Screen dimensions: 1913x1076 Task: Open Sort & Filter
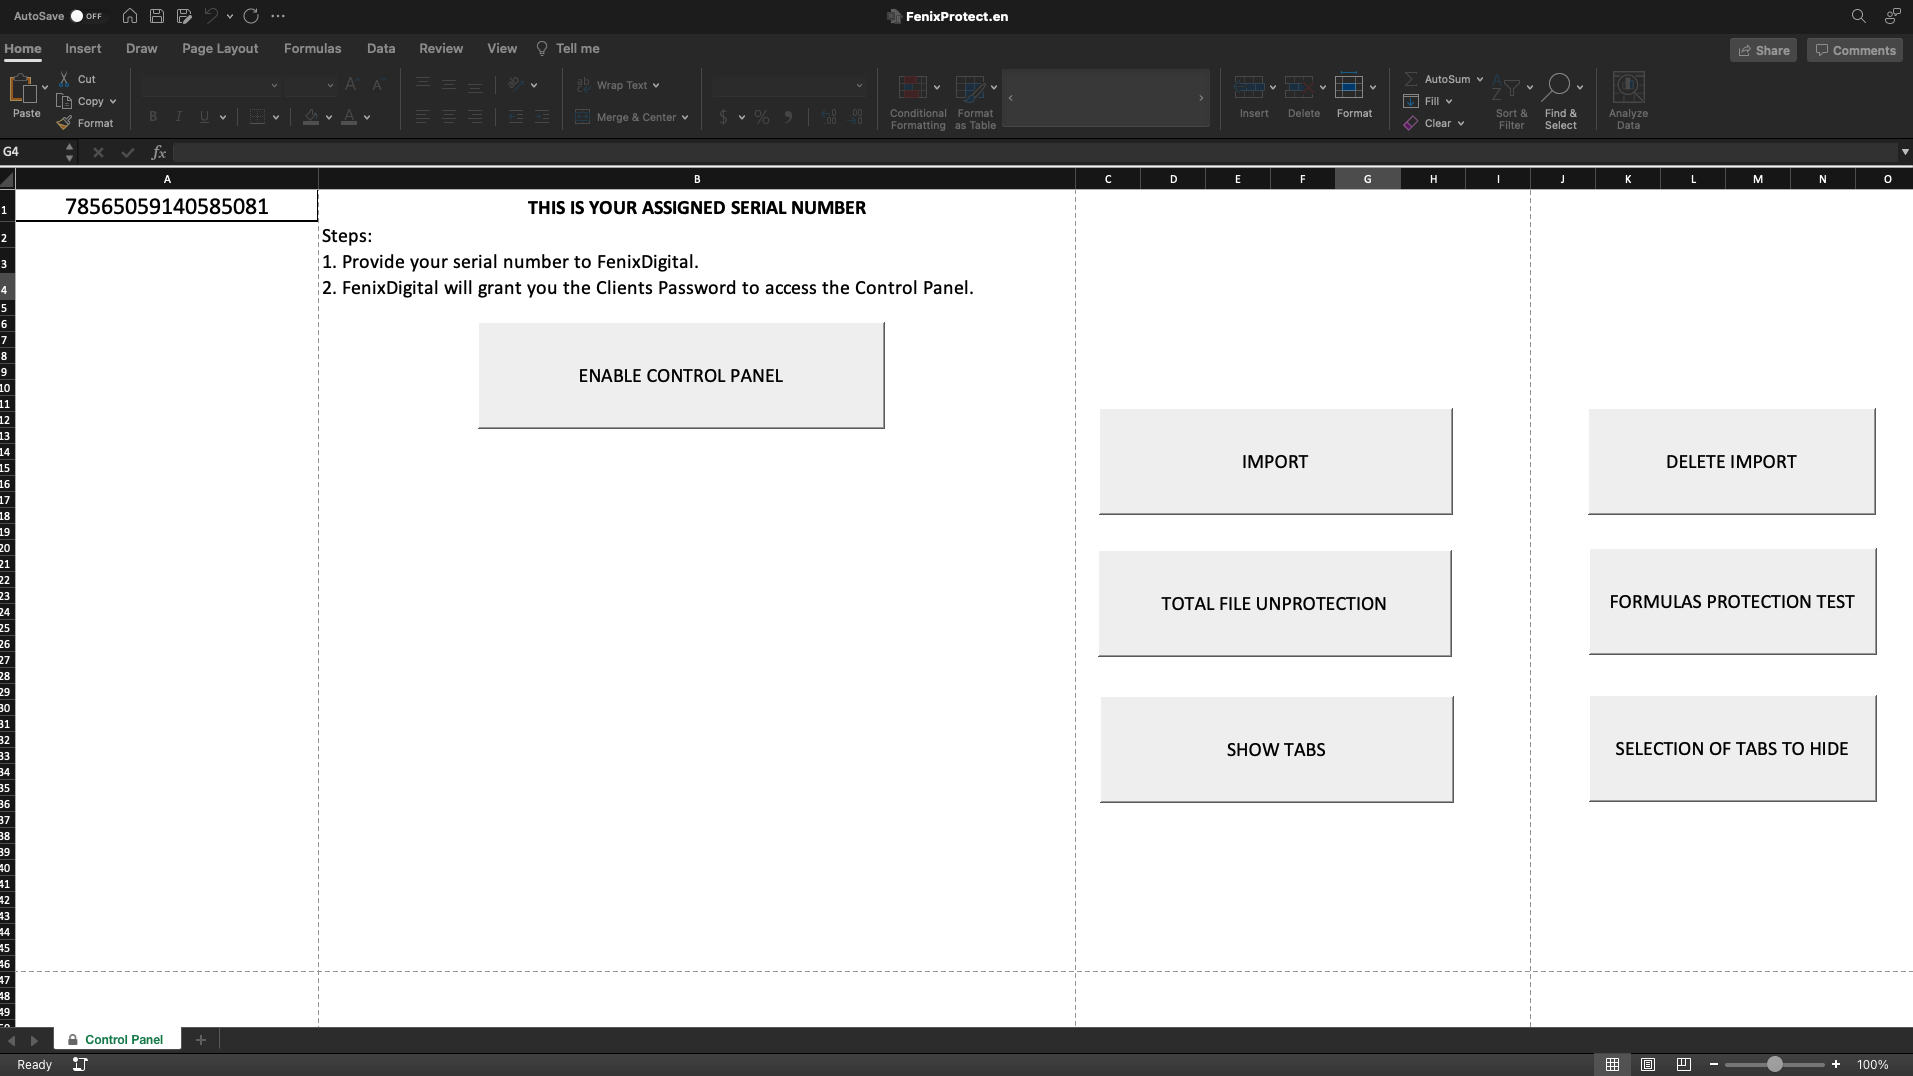pos(1511,102)
